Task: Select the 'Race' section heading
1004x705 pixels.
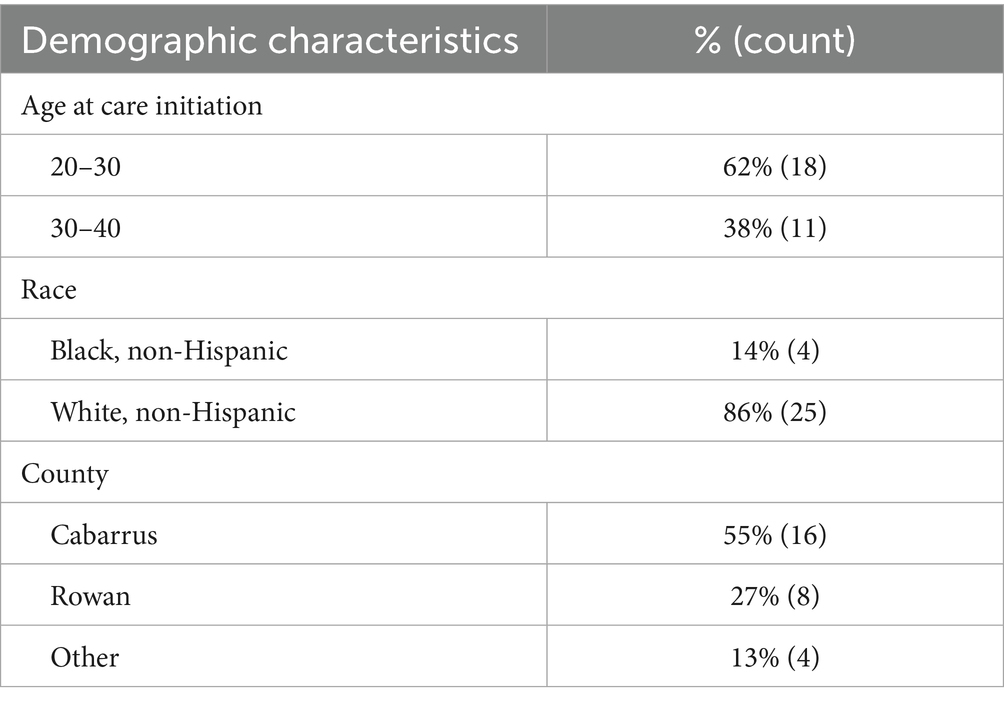Action: click(x=48, y=289)
